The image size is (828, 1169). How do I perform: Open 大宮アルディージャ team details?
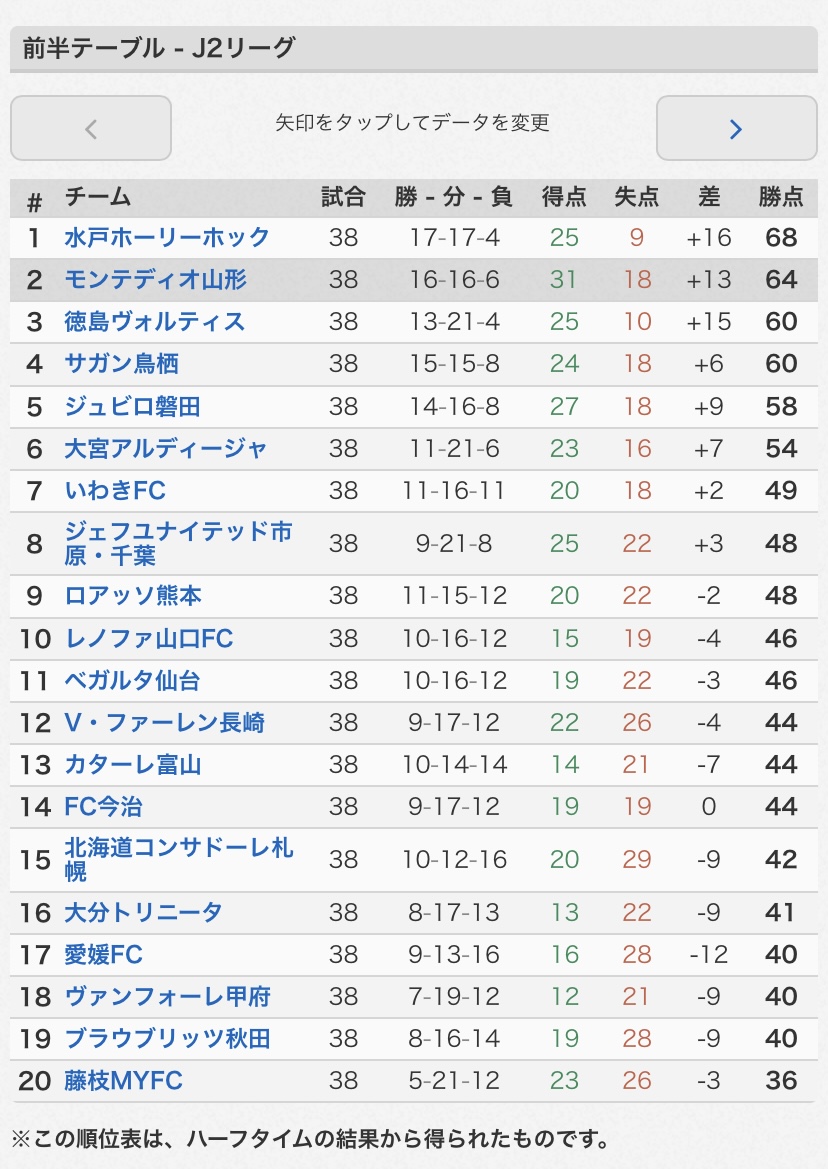pyautogui.click(x=166, y=449)
